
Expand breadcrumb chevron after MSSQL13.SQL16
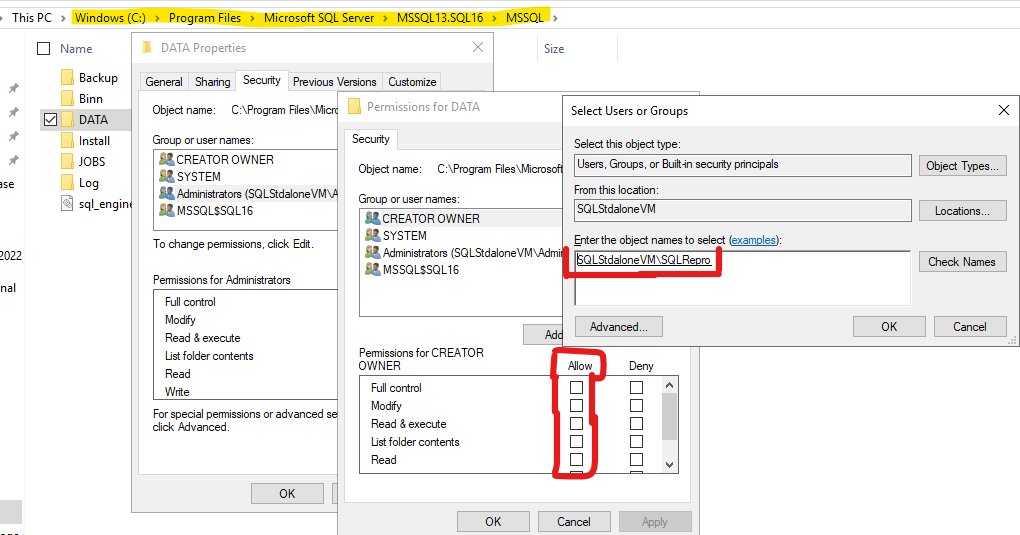(x=494, y=18)
